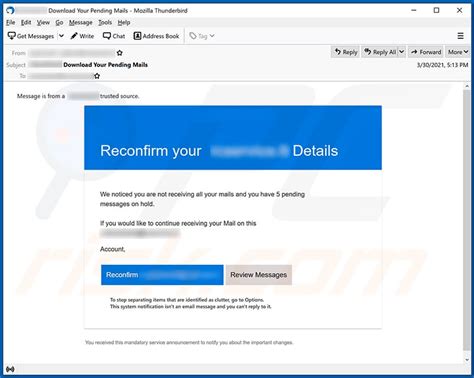The image size is (474, 378).
Task: Open the Go menu
Action: point(59,22)
